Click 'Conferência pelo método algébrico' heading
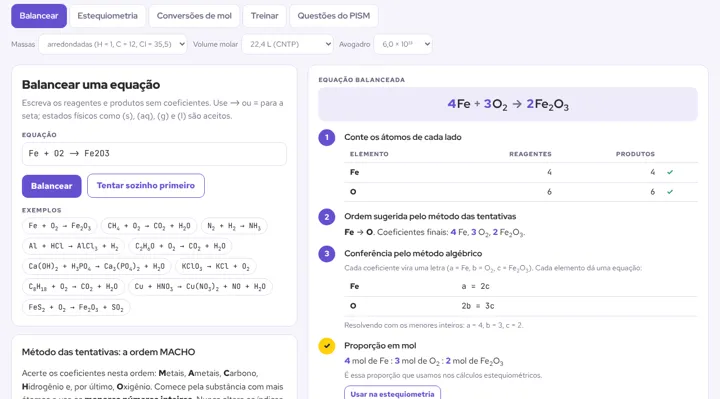Image resolution: width=720 pixels, height=399 pixels. pyautogui.click(x=413, y=253)
